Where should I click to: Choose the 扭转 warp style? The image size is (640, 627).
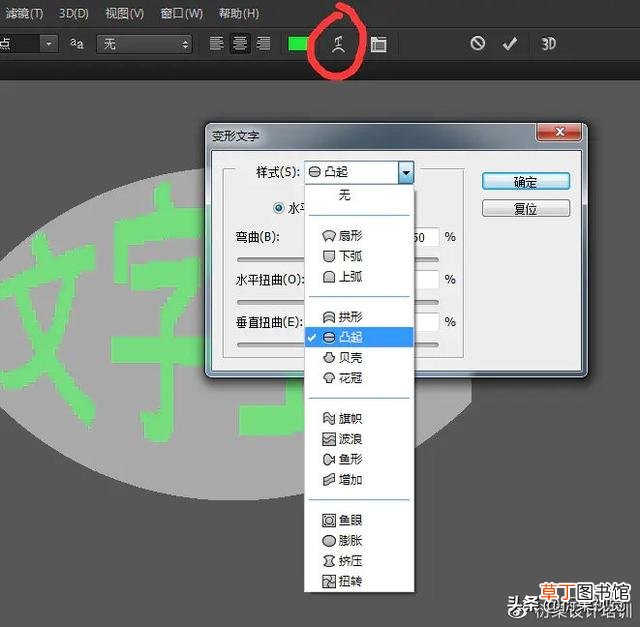359,581
